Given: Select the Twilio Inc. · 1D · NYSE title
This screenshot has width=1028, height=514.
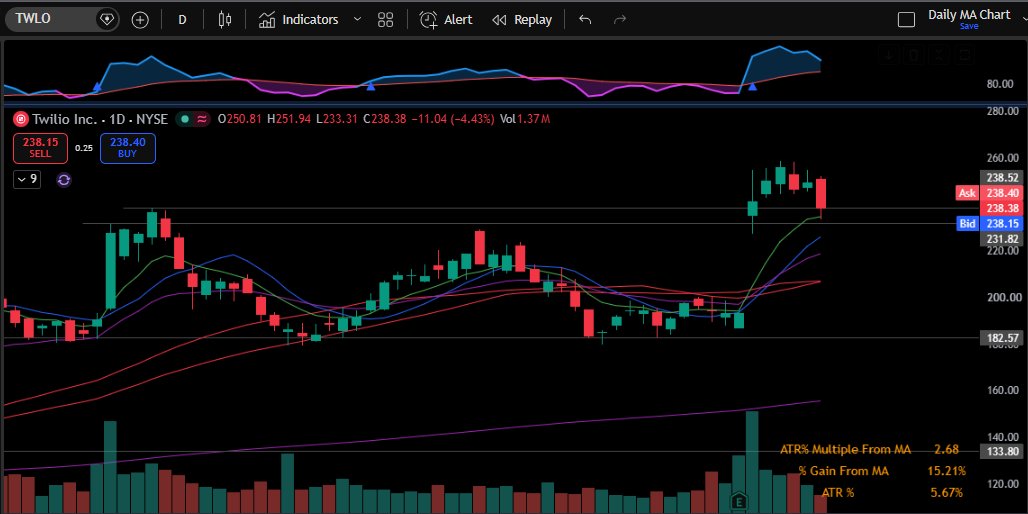Looking at the screenshot, I should pos(100,119).
